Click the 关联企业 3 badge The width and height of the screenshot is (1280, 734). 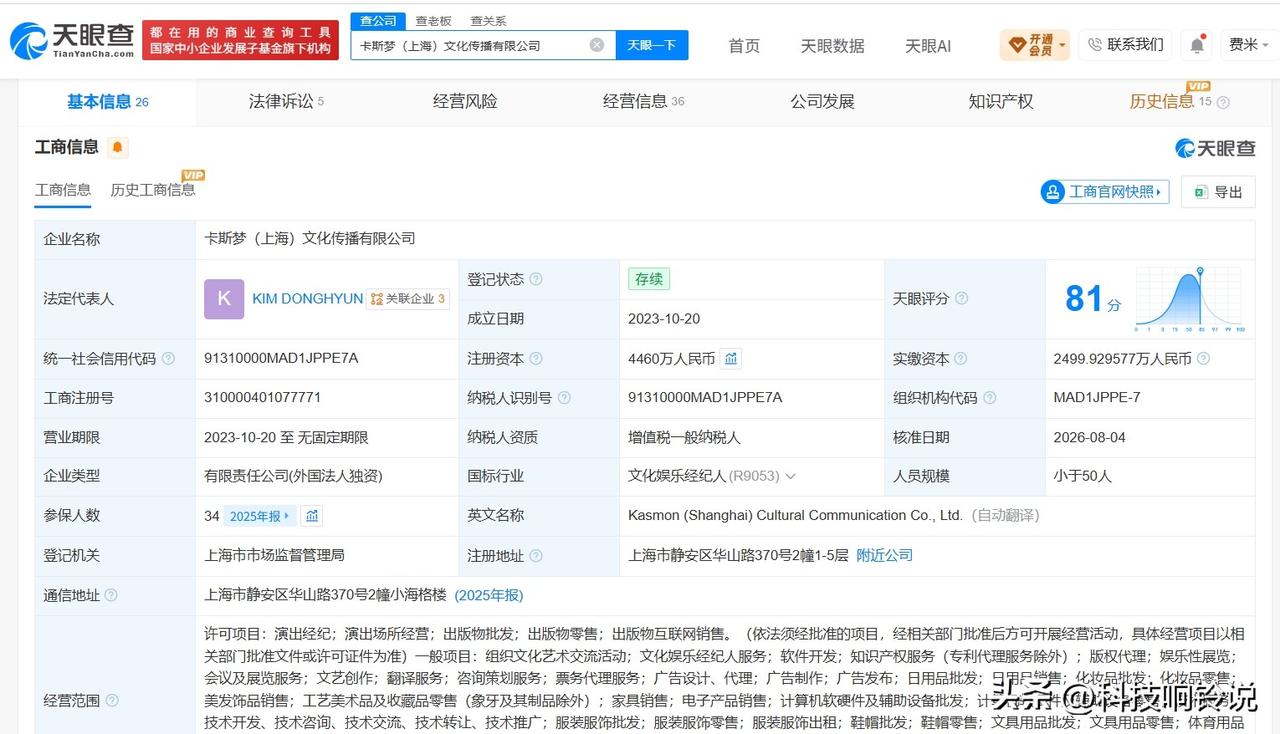click(407, 299)
